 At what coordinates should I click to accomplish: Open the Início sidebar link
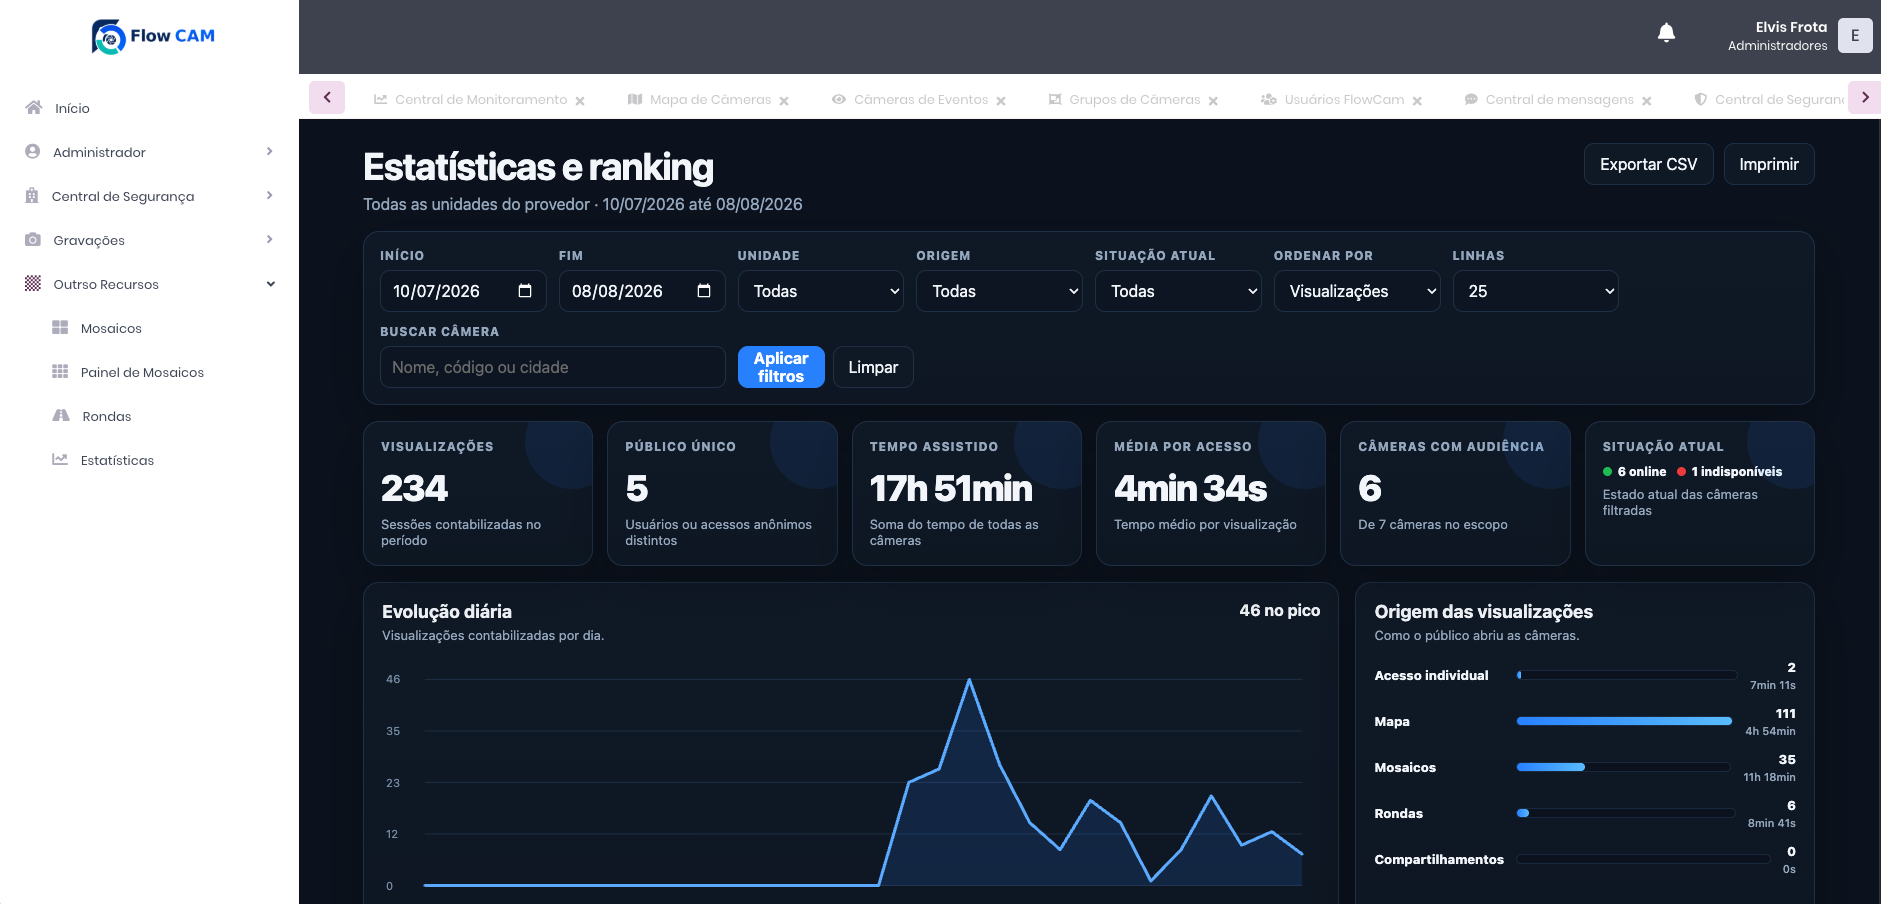click(72, 108)
